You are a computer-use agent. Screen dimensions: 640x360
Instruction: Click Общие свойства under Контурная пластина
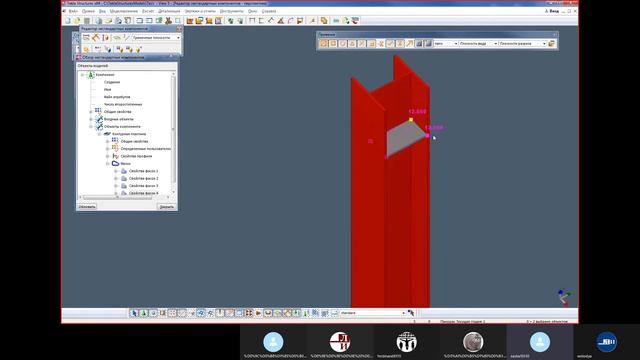[x=134, y=141]
